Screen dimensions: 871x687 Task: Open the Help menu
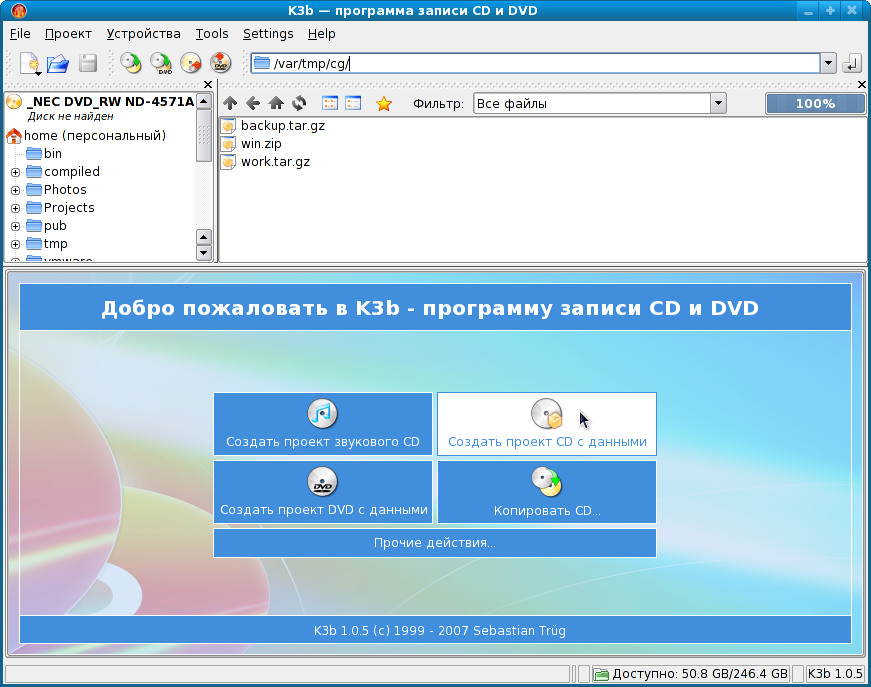click(322, 34)
